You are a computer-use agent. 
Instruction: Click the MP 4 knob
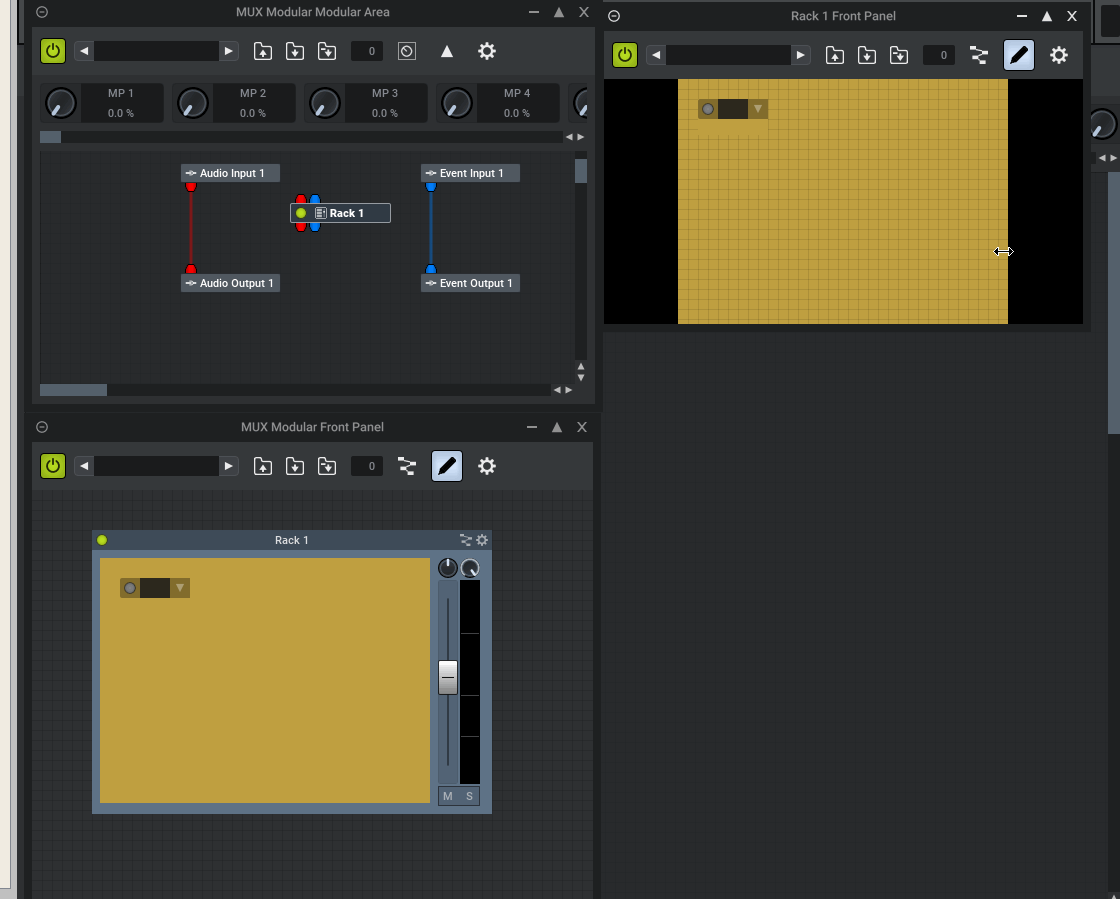[457, 104]
